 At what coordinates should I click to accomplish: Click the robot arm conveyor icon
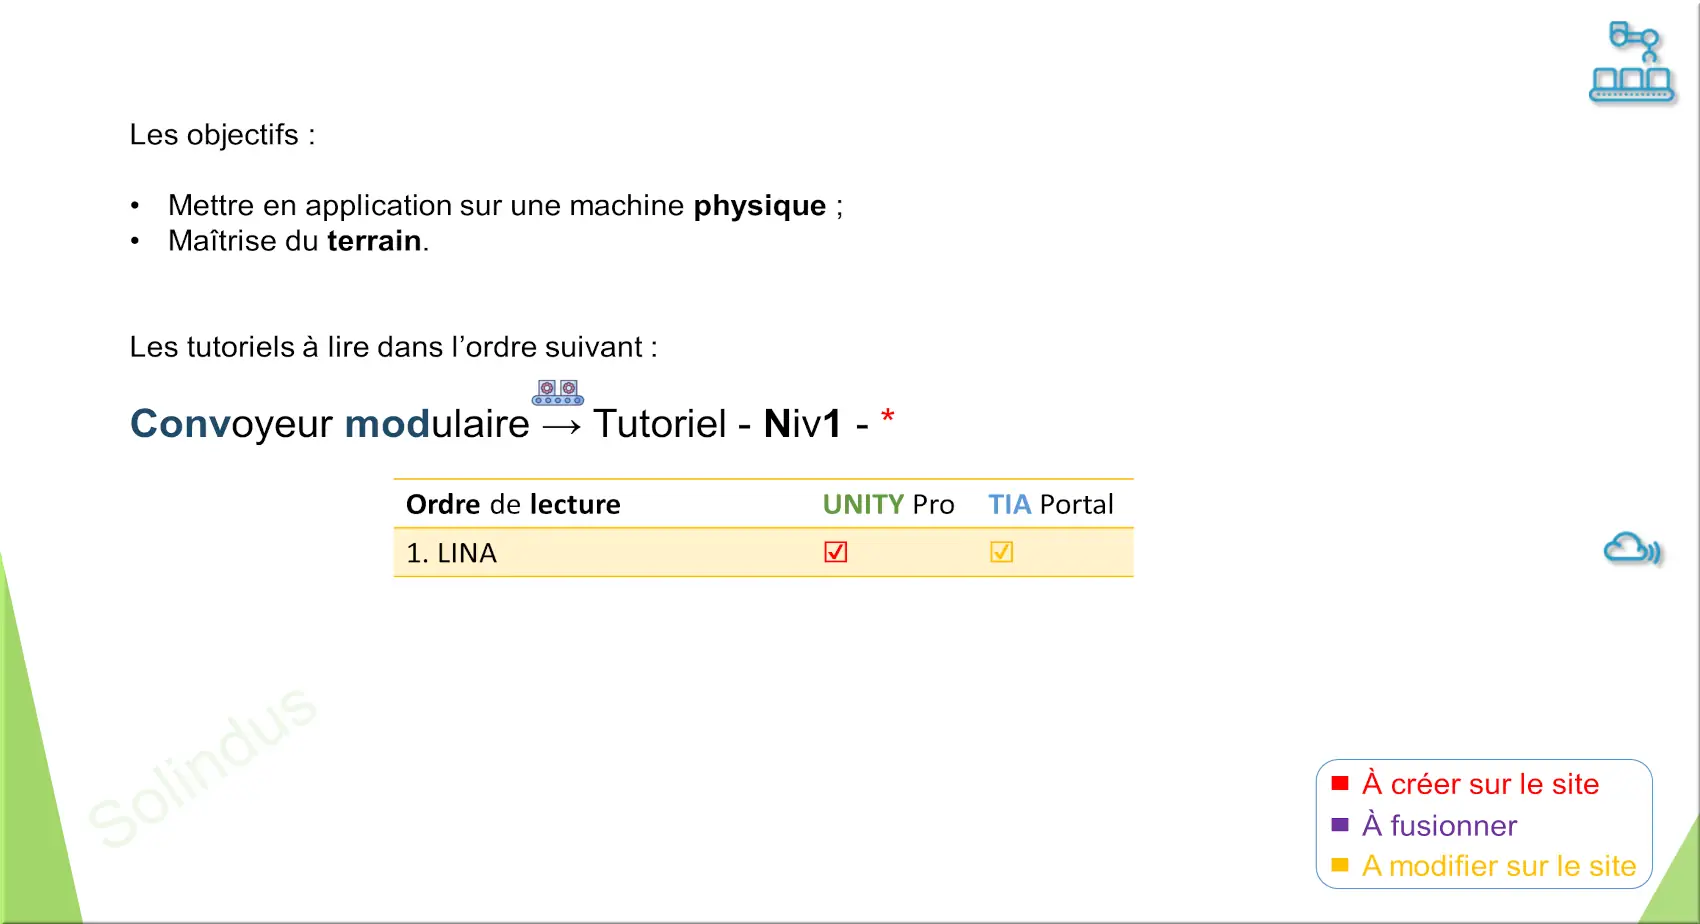(1632, 63)
